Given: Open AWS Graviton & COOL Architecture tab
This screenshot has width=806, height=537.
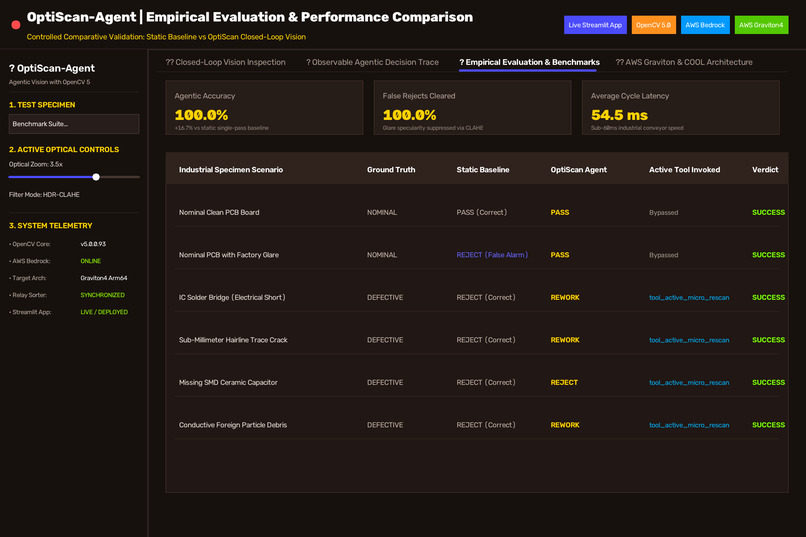Looking at the screenshot, I should [684, 62].
